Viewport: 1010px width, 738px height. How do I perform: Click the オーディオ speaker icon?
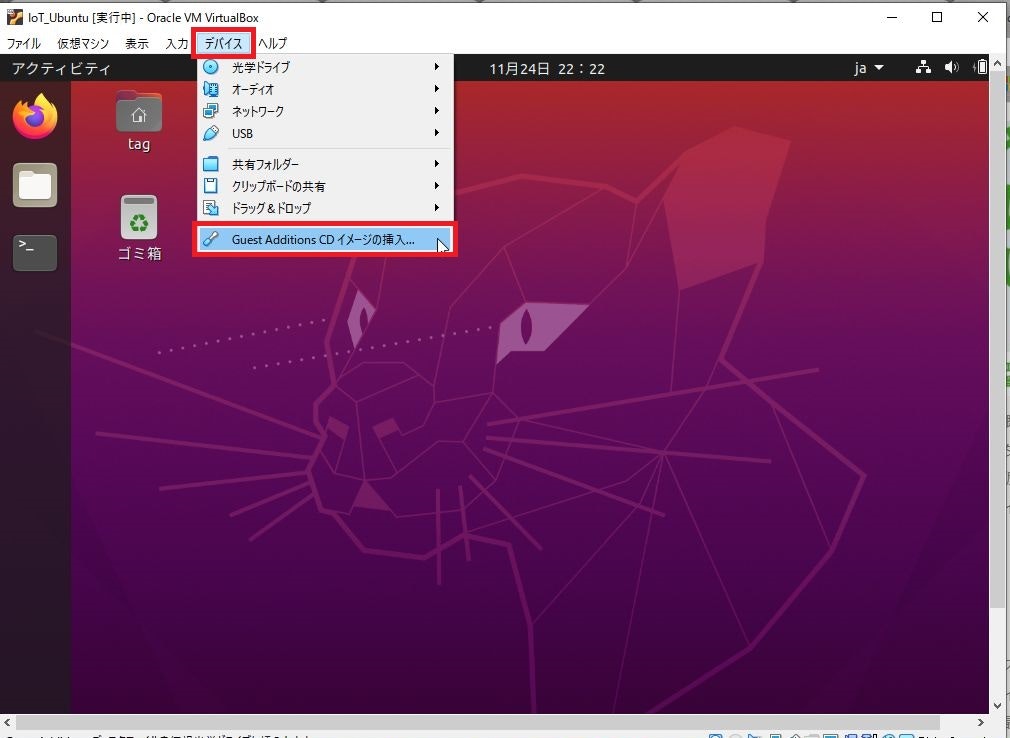[211, 89]
